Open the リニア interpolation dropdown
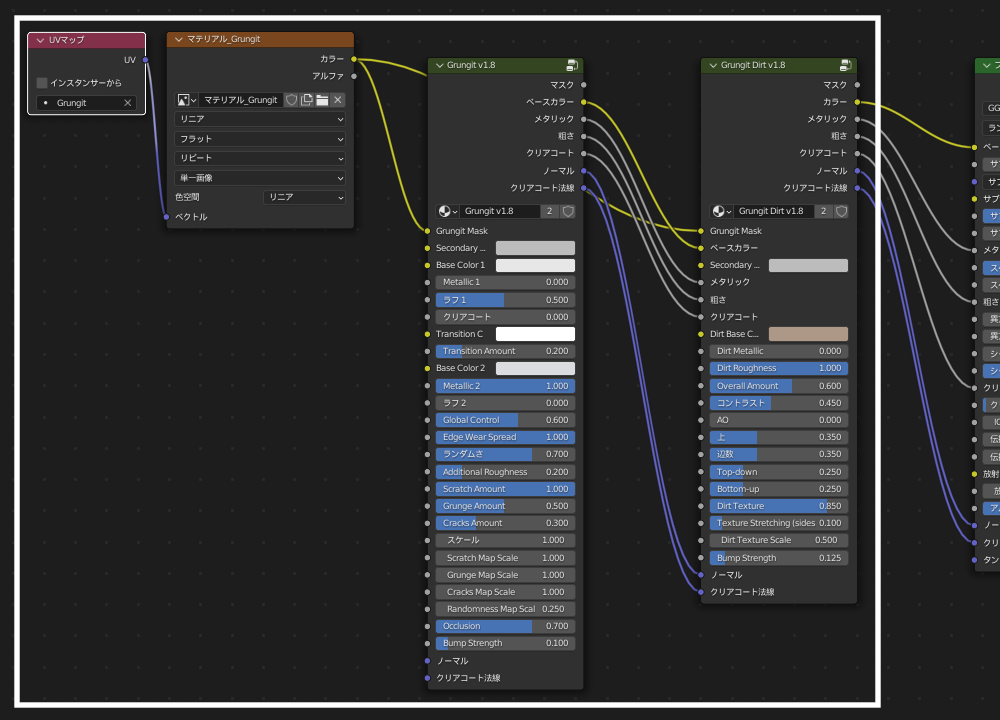Image resolution: width=1000 pixels, height=720 pixels. tap(260, 119)
